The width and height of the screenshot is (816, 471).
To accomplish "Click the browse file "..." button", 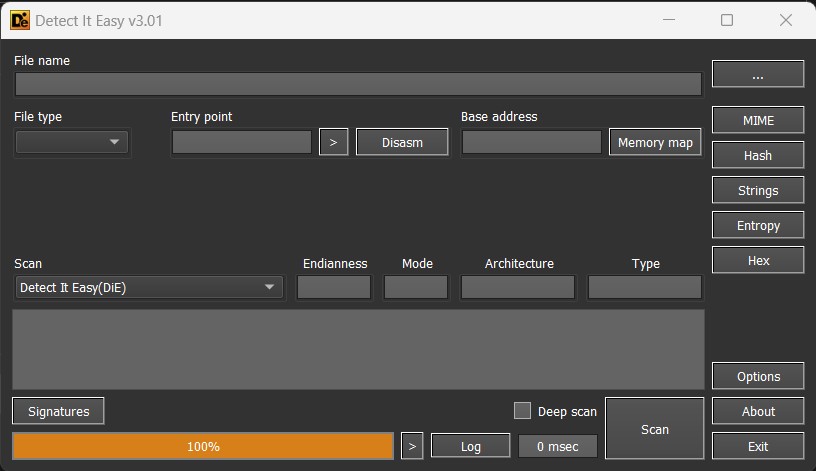I will (x=757, y=75).
